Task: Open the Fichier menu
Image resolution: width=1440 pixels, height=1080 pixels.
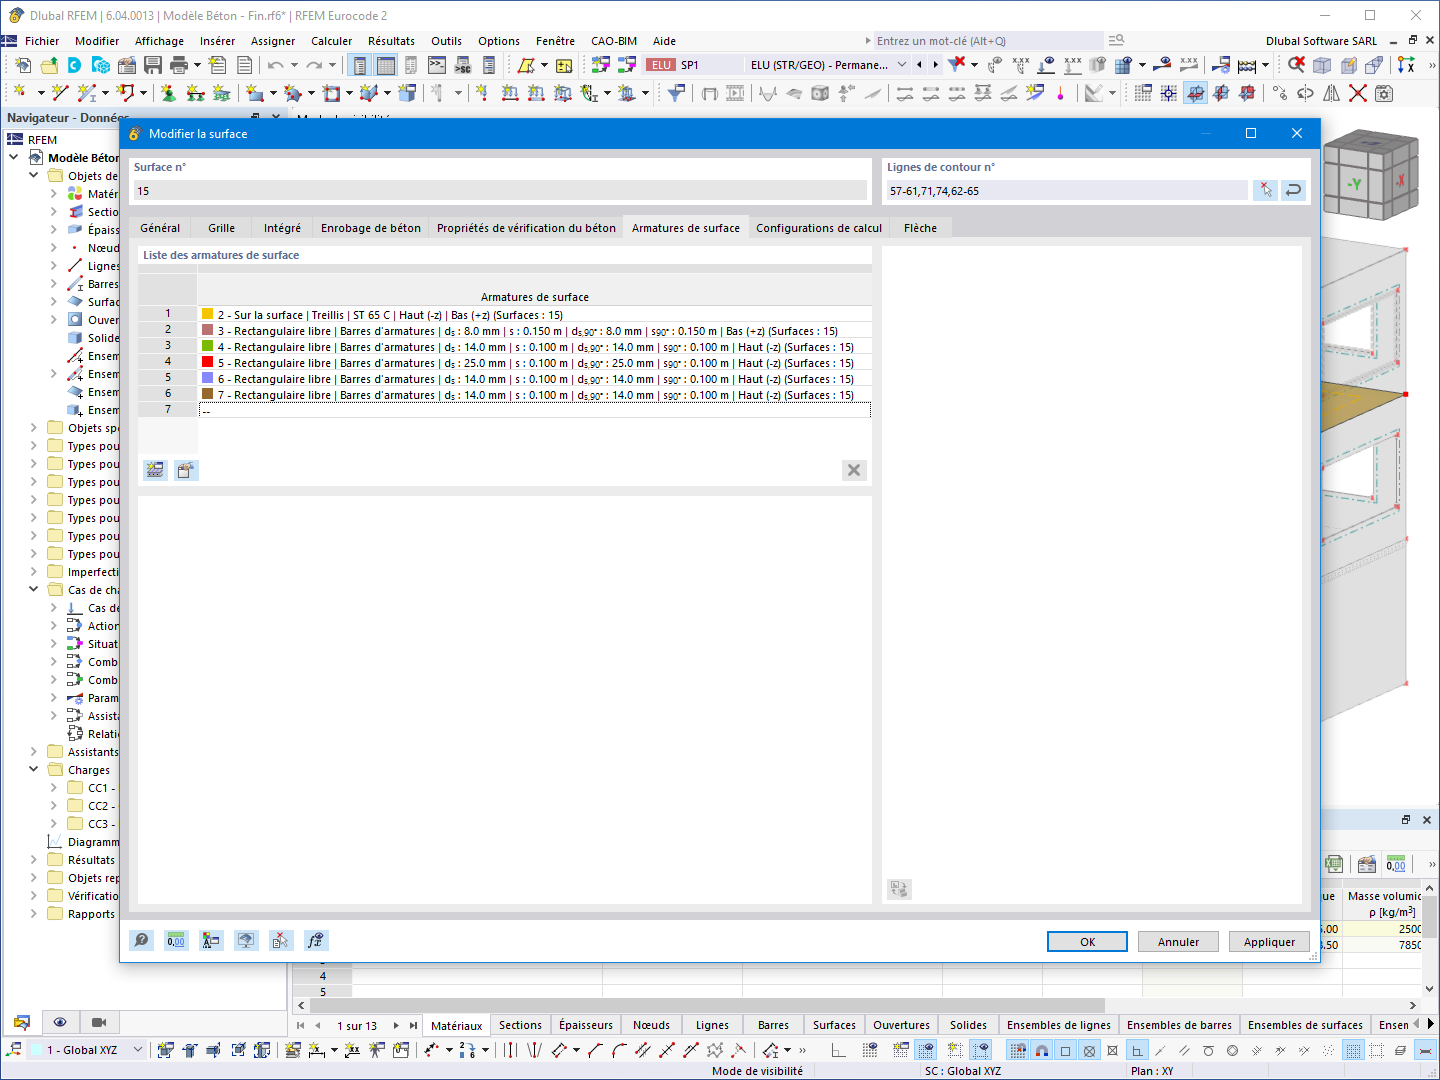Action: [42, 41]
